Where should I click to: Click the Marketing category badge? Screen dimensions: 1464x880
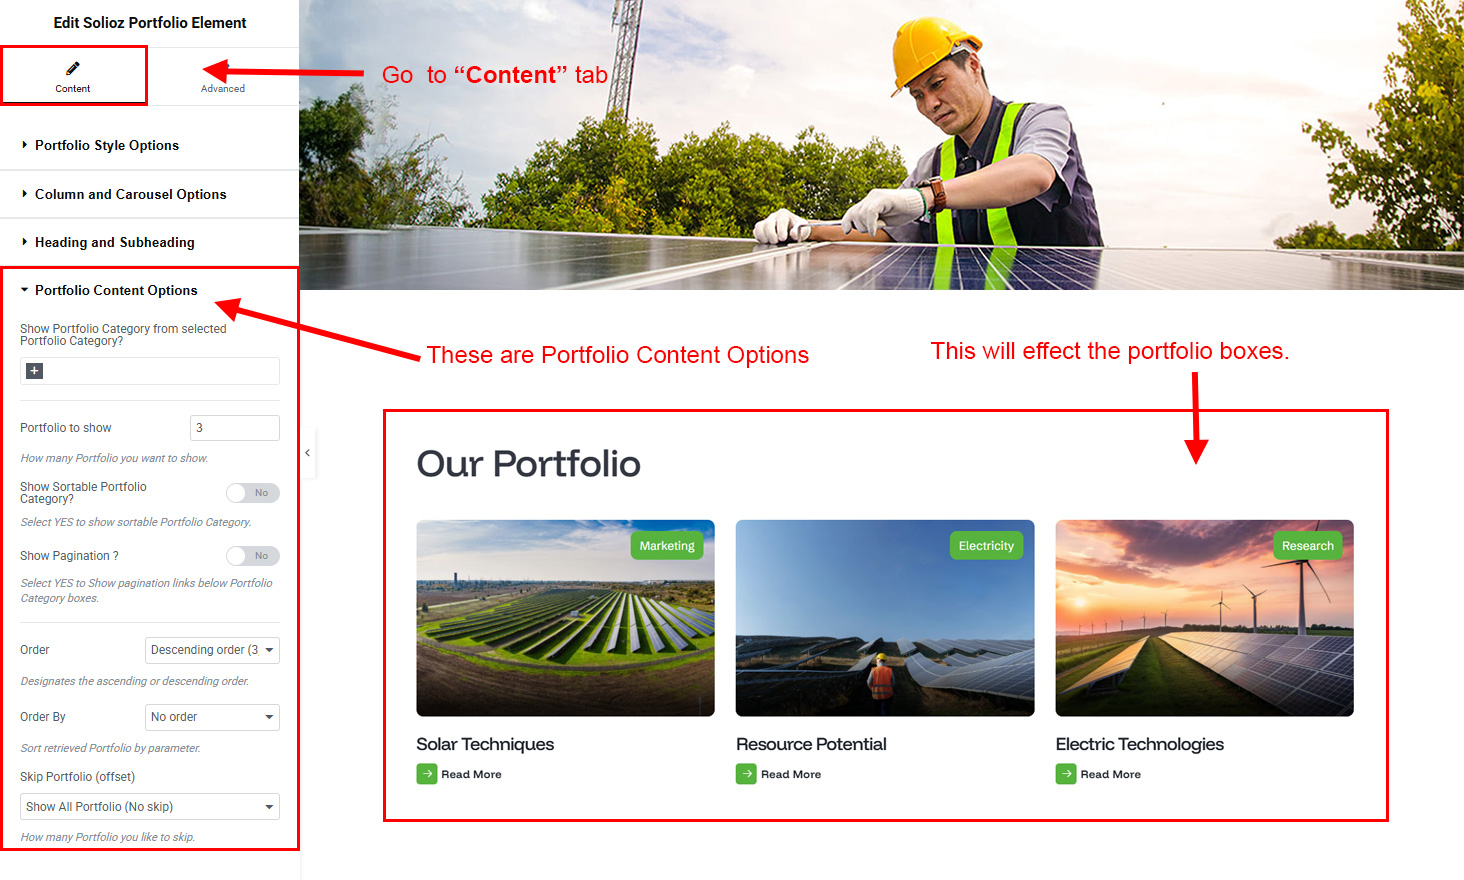(x=667, y=546)
